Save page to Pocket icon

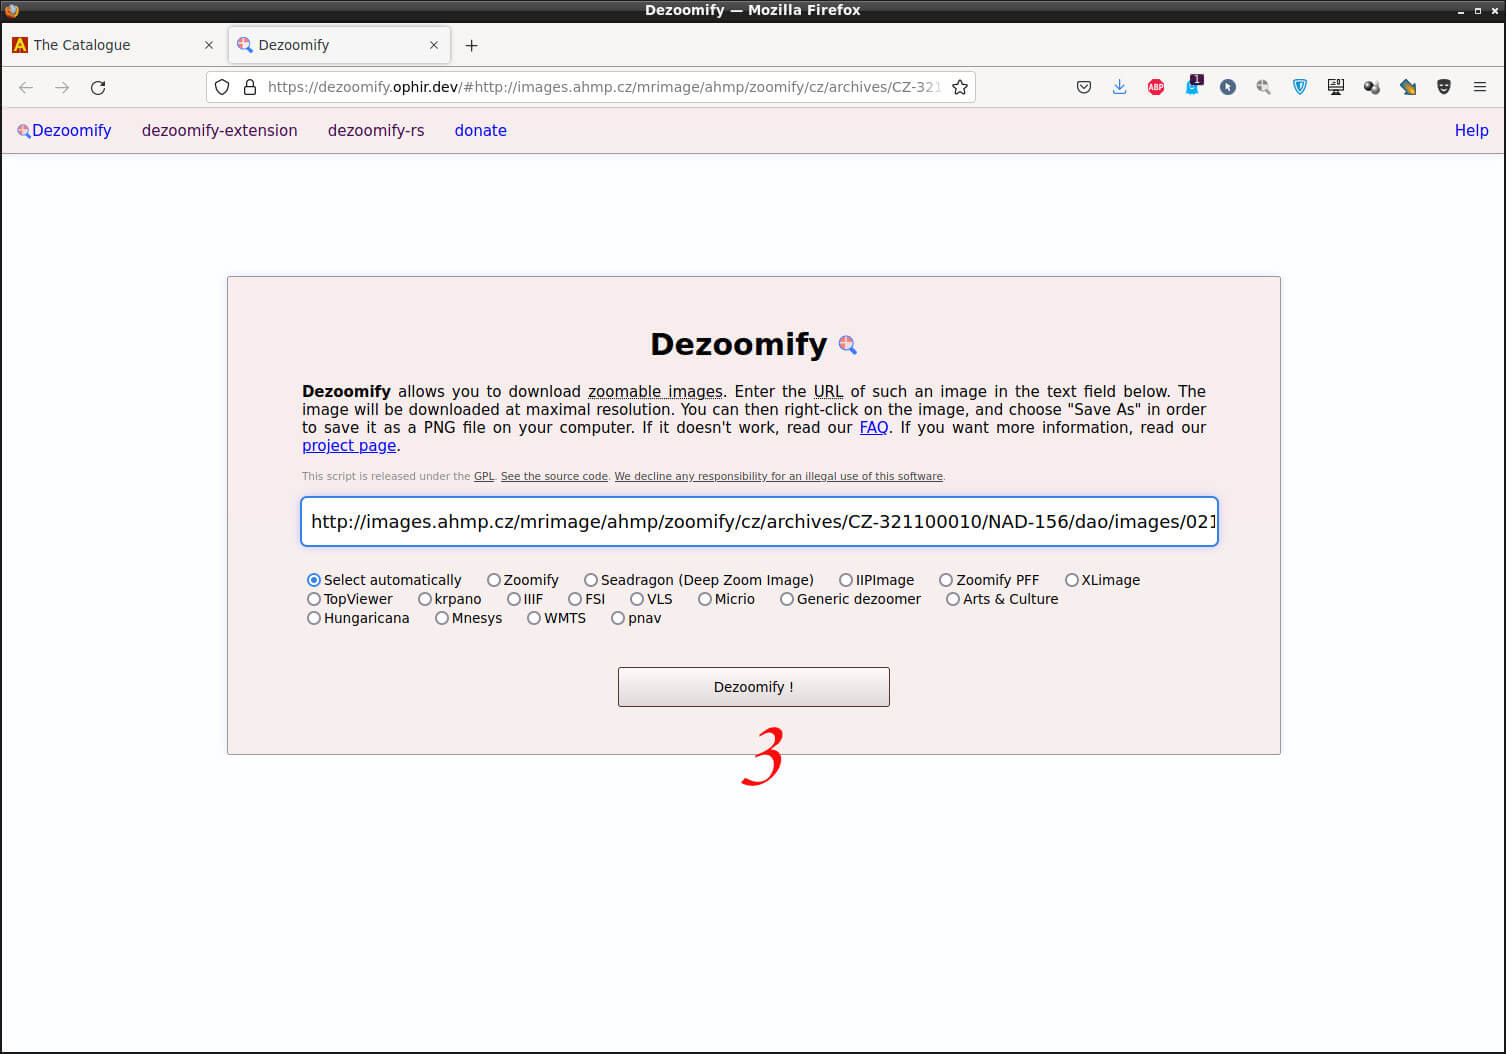1084,87
